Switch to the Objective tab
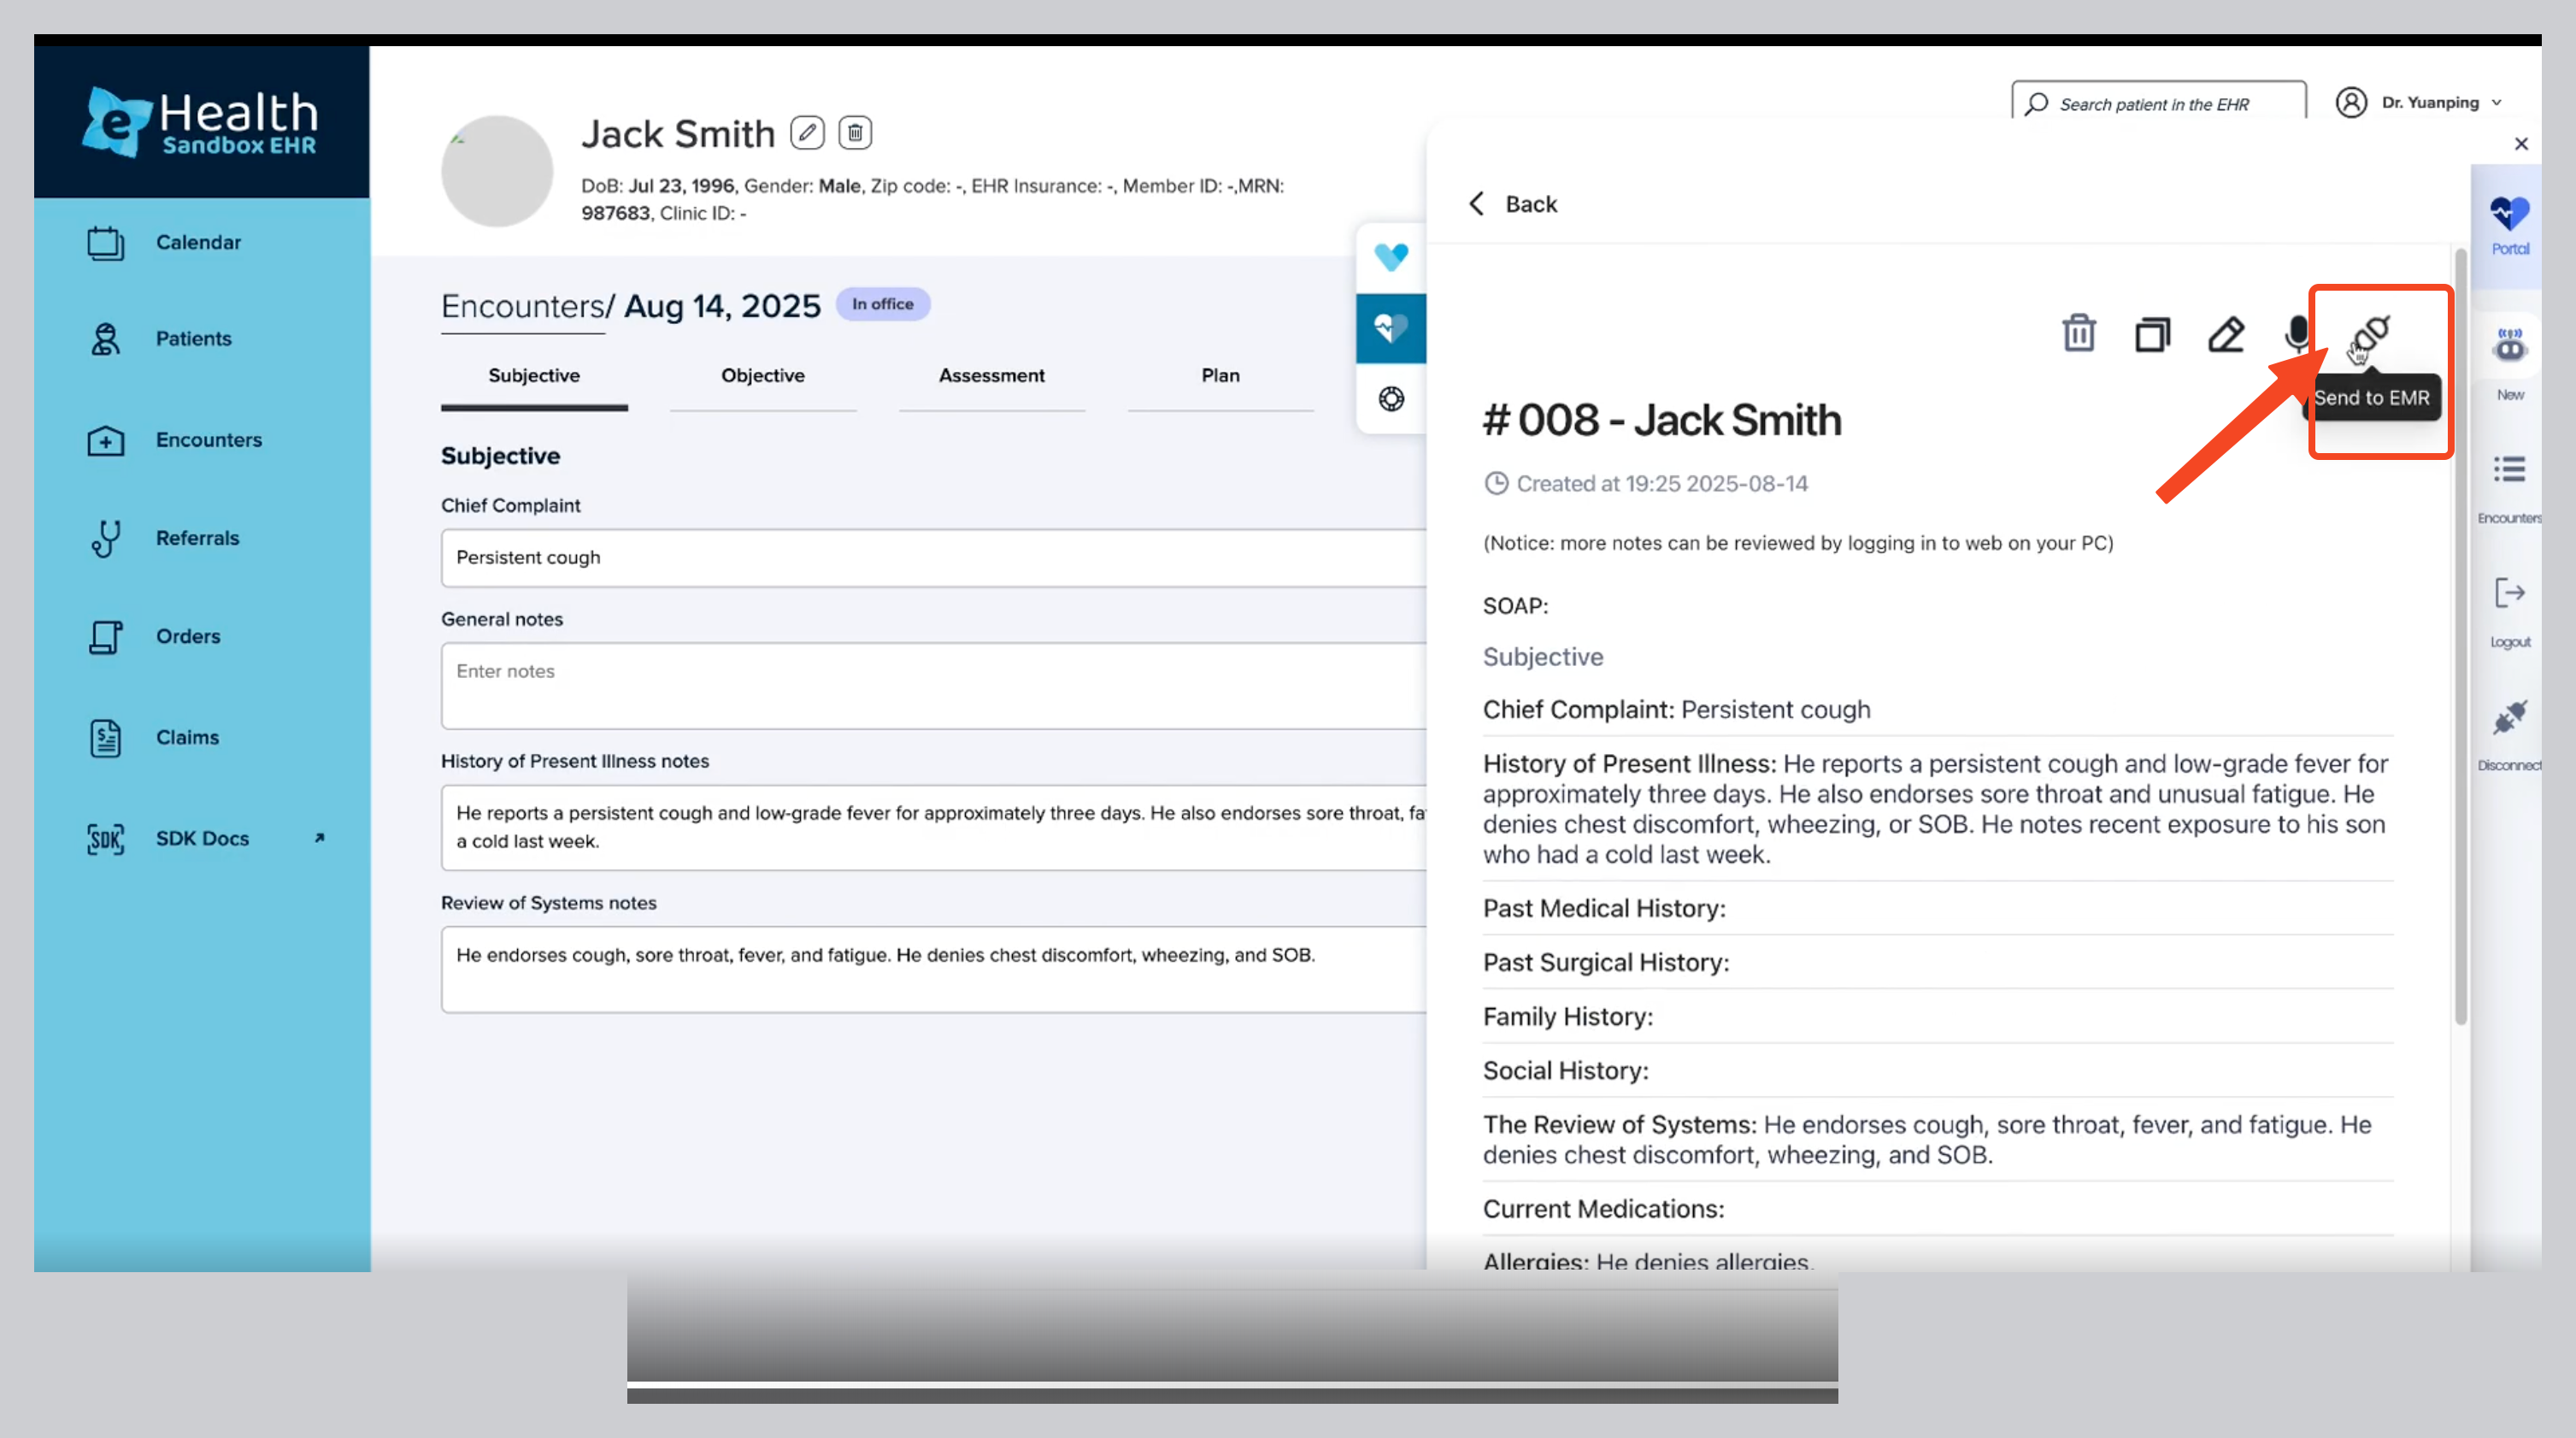This screenshot has height=1438, width=2576. tap(762, 376)
